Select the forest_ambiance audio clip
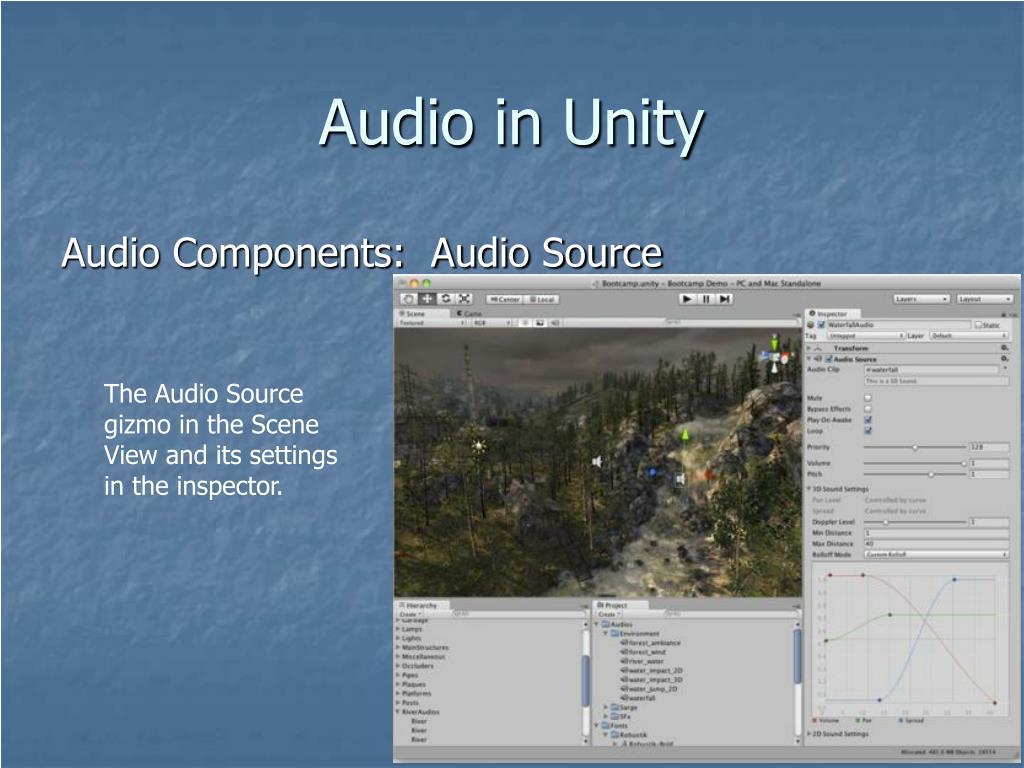Image resolution: width=1024 pixels, height=768 pixels. [650, 643]
